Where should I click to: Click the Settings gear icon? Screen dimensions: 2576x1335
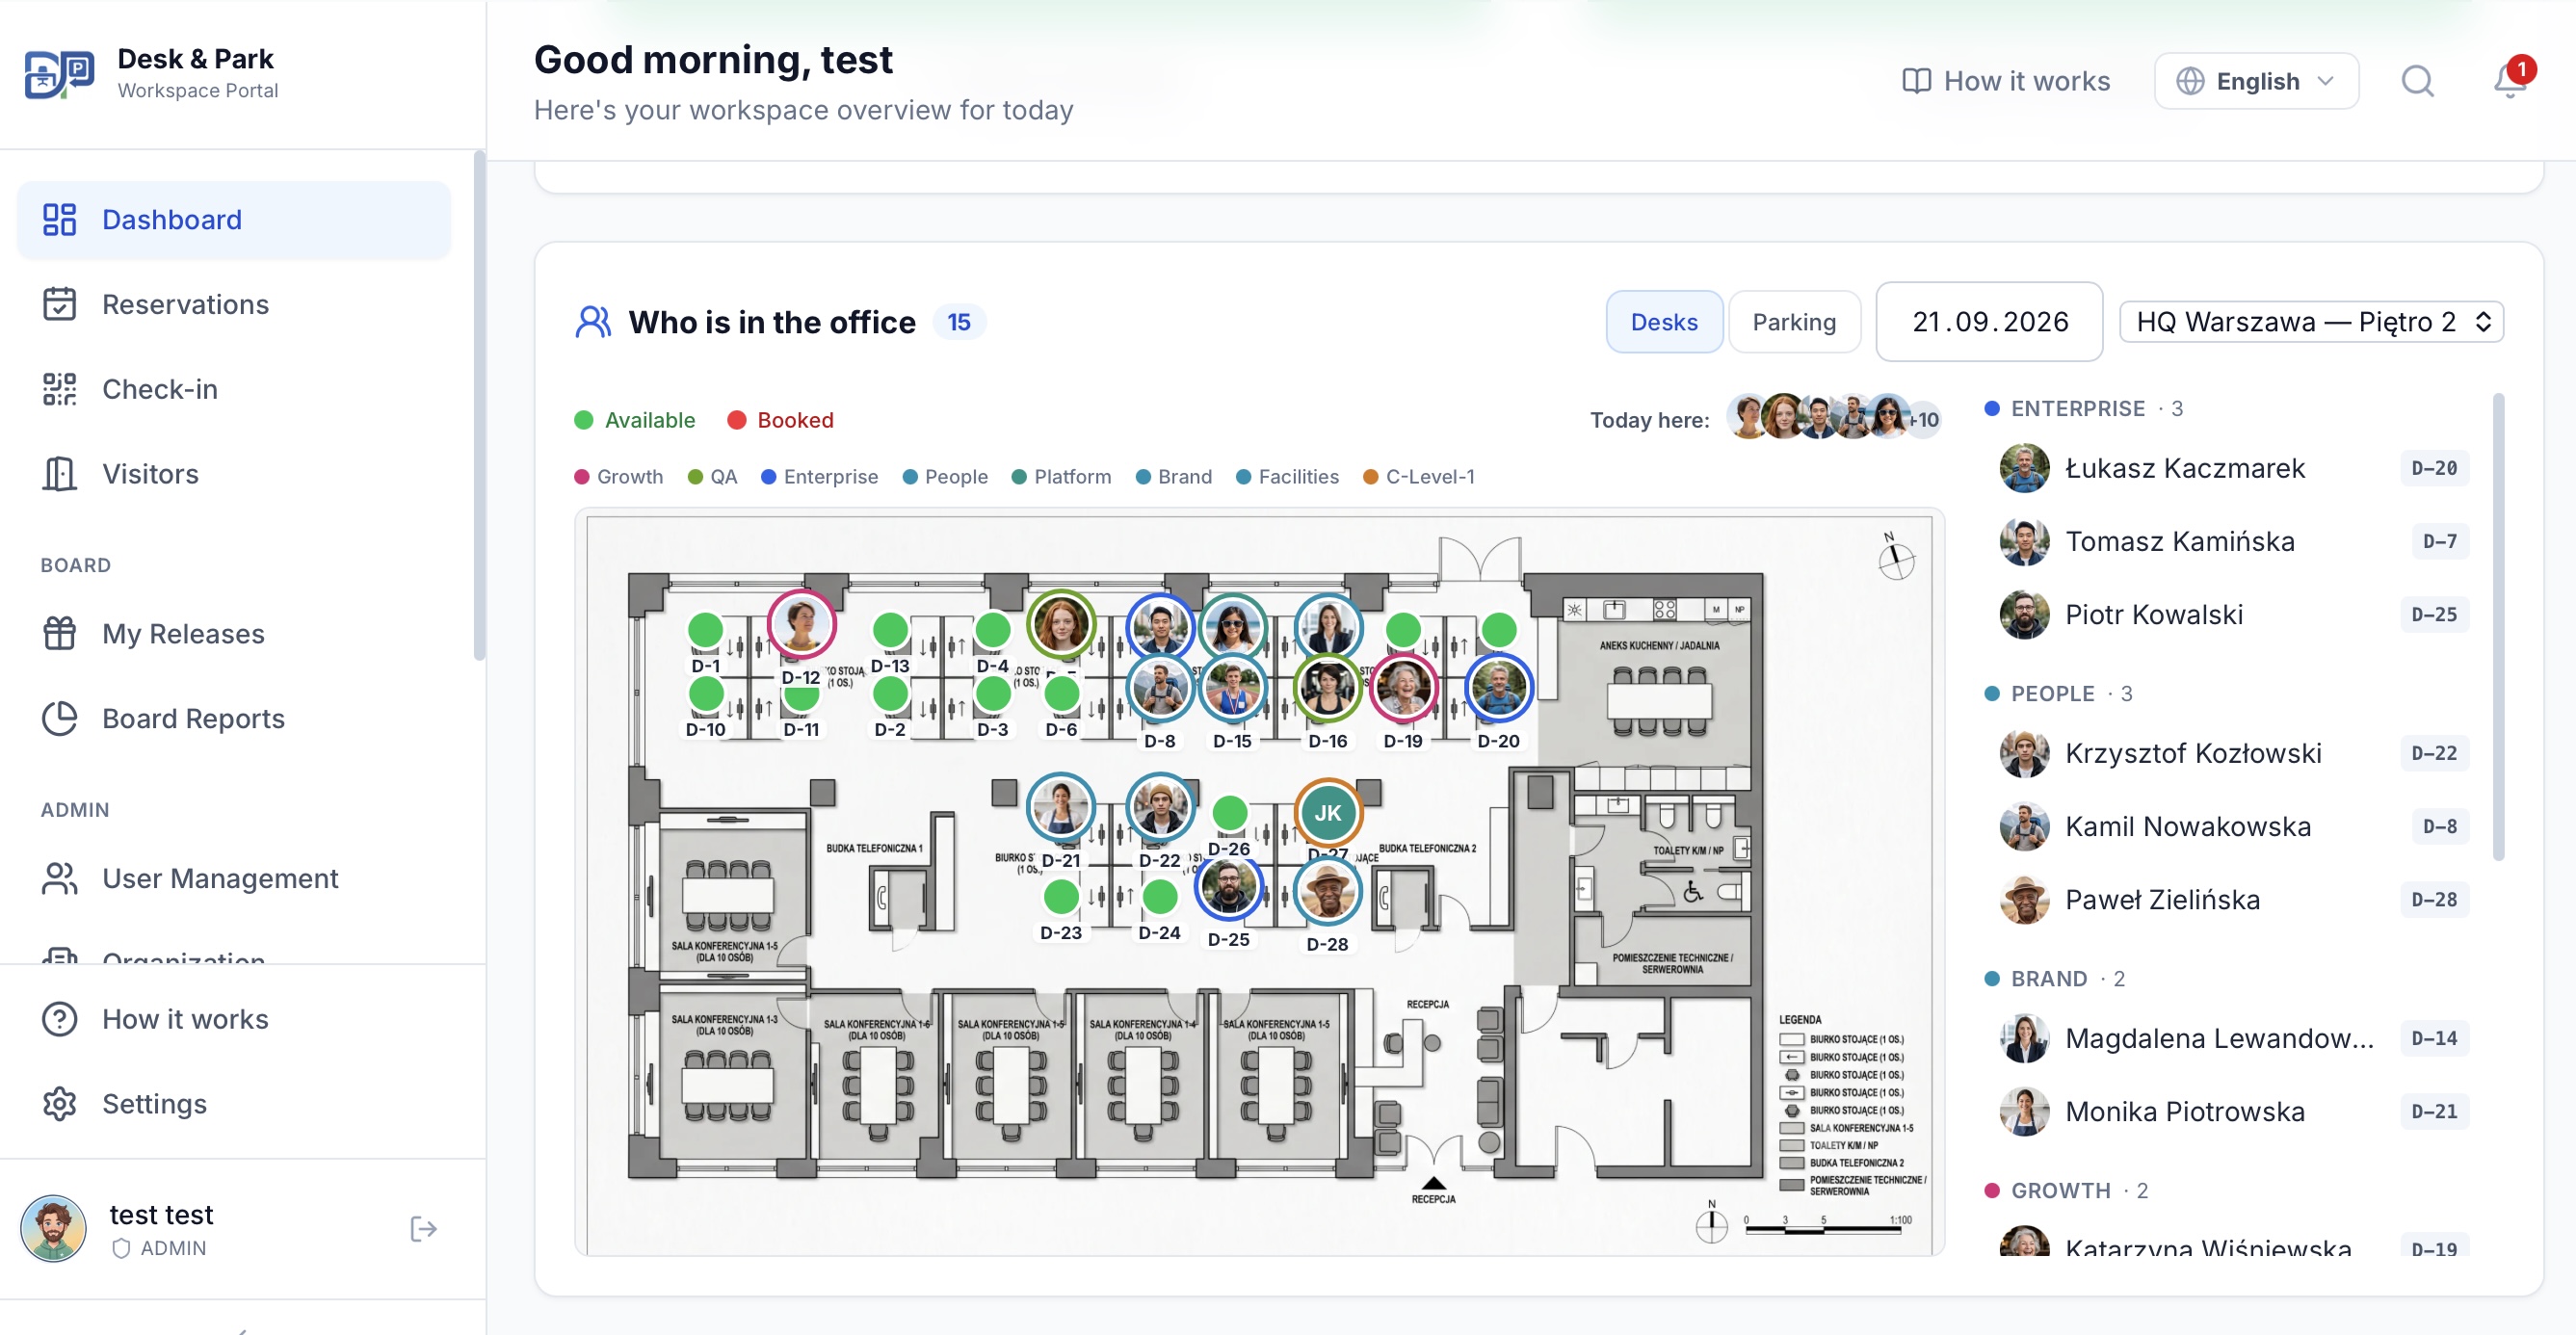(60, 1105)
